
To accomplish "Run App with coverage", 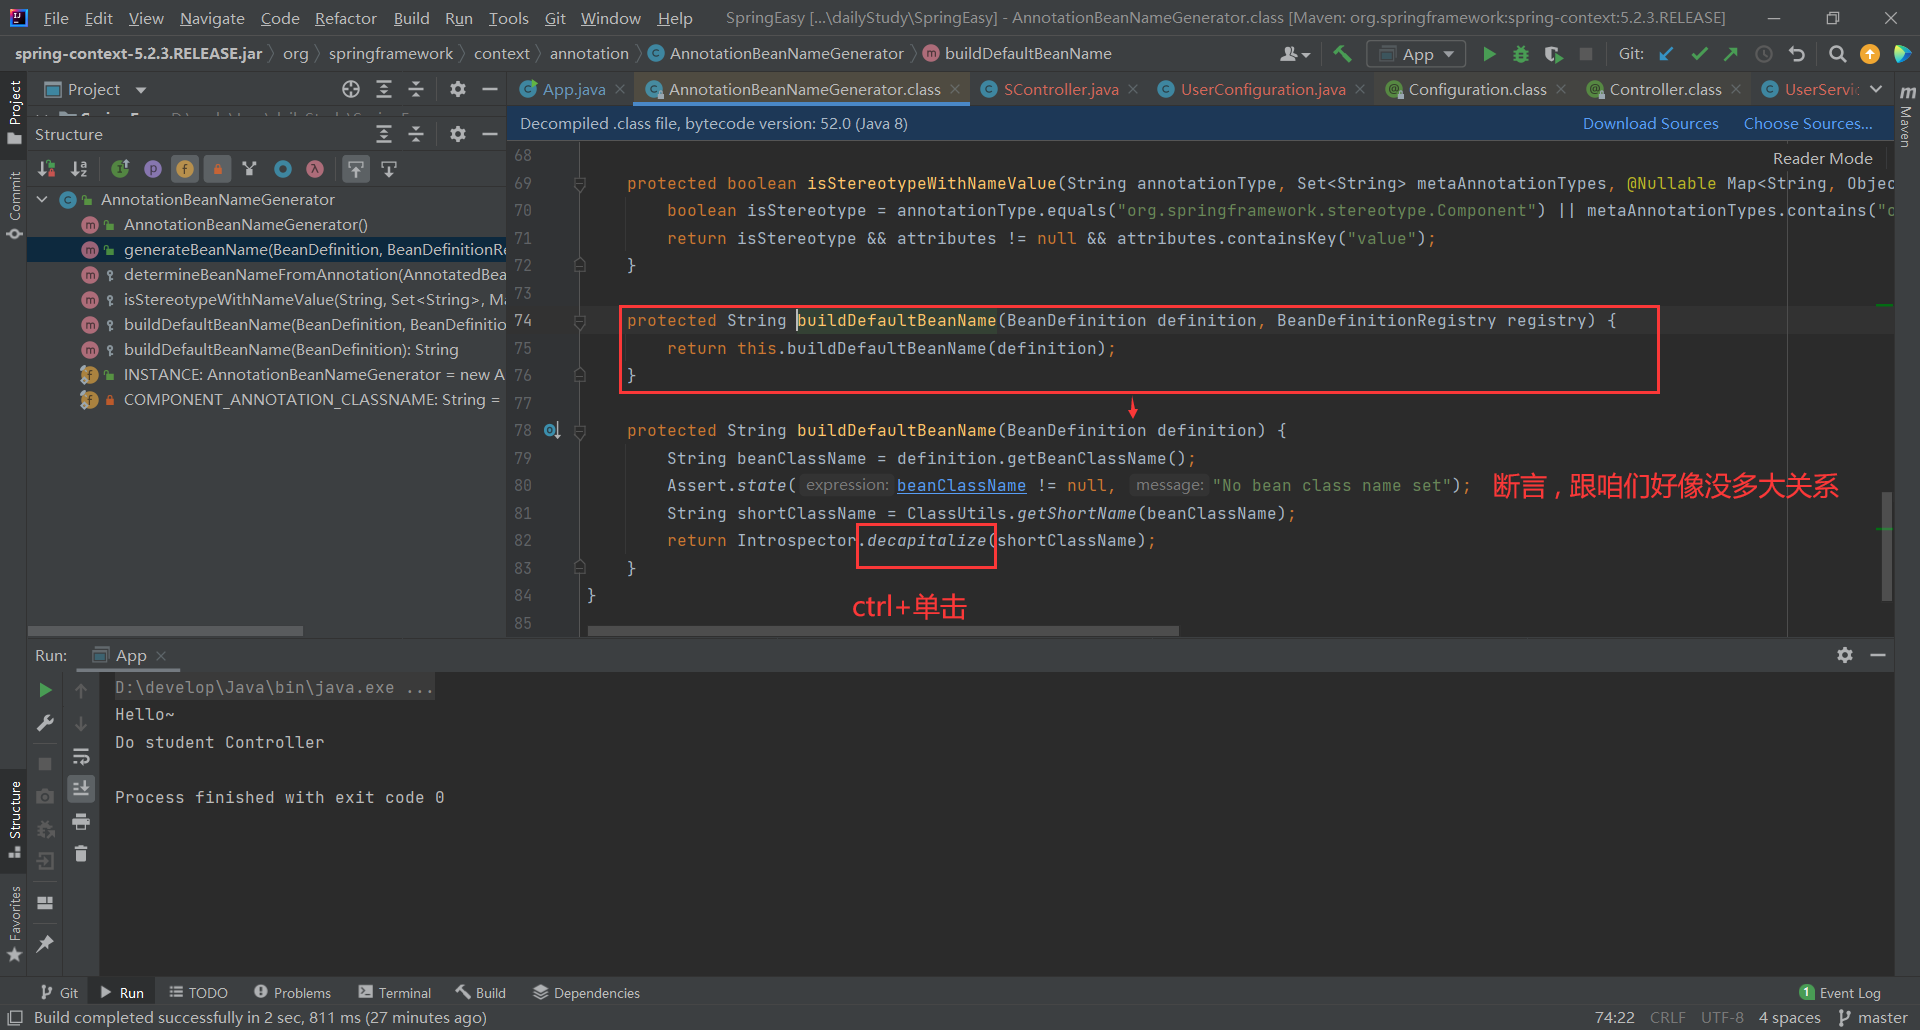I will [x=1553, y=54].
